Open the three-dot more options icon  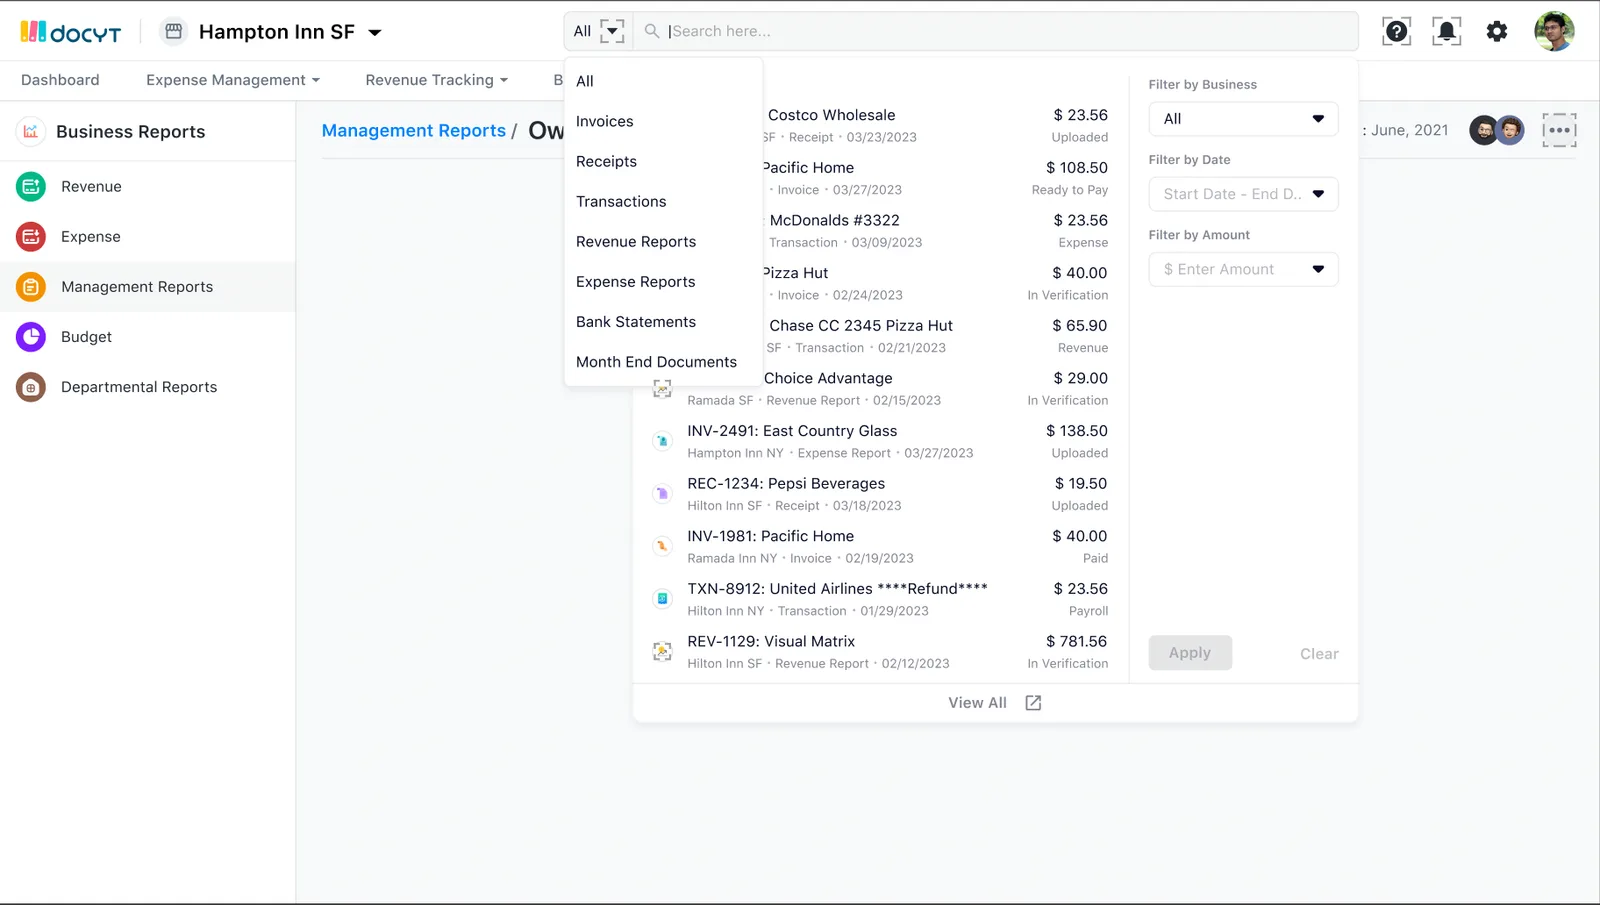[1559, 130]
